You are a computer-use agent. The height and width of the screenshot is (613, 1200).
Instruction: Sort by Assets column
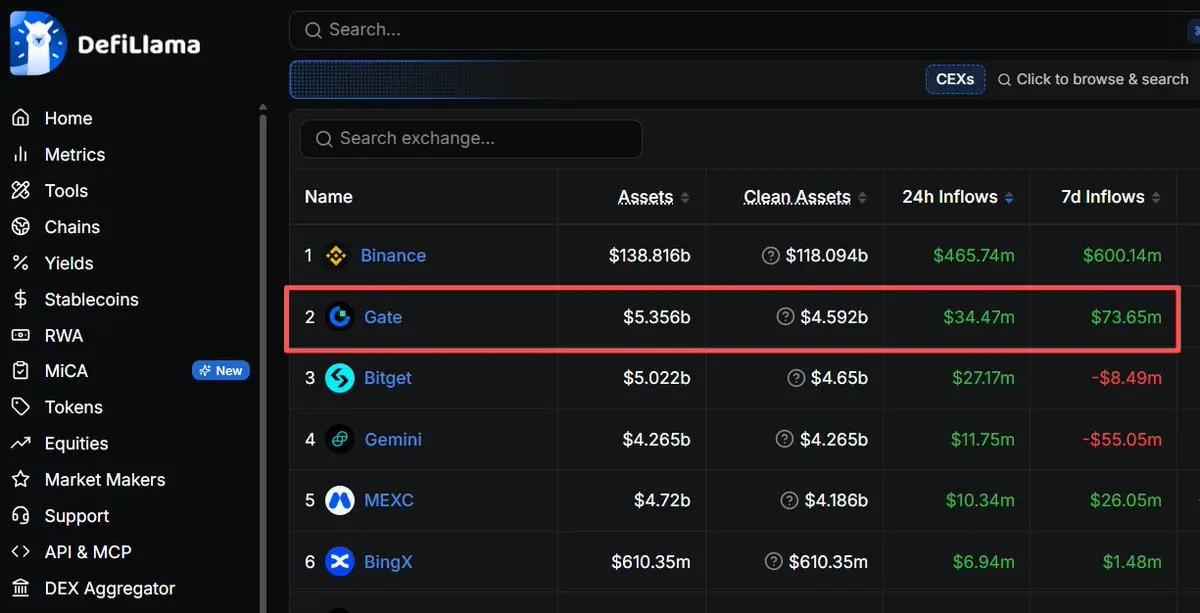(654, 197)
